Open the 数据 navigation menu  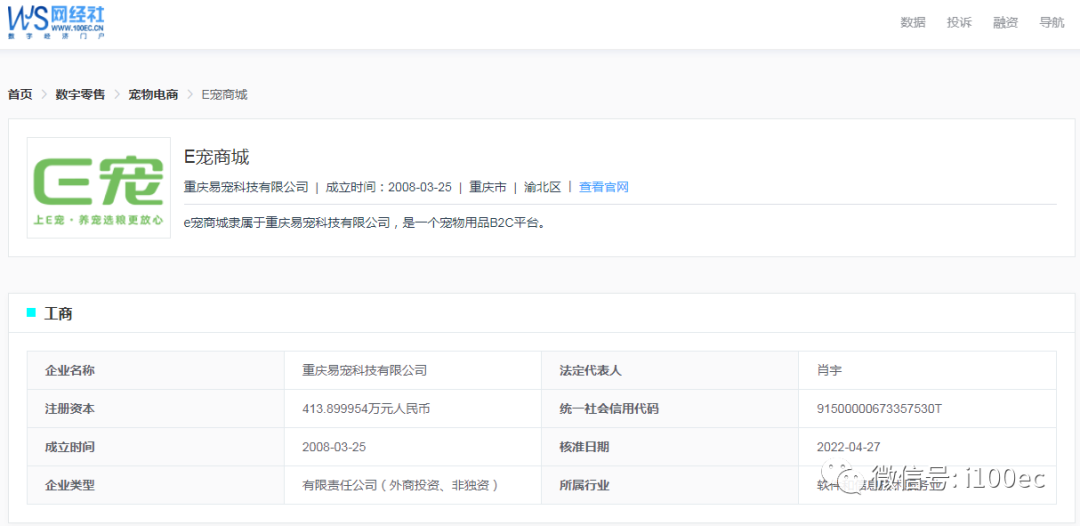(x=913, y=22)
